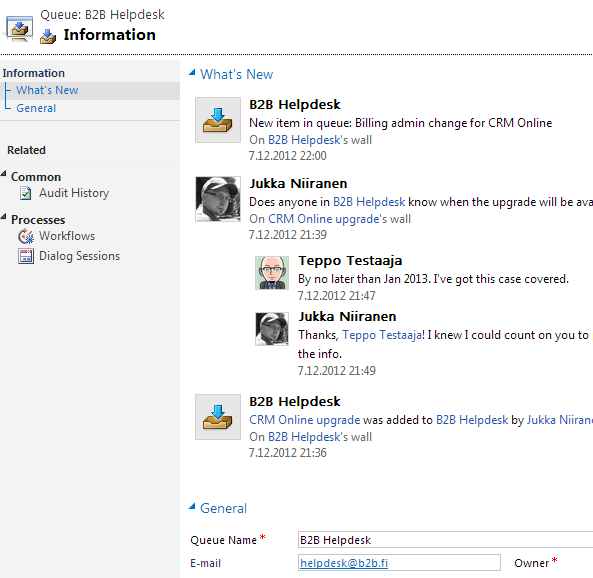Screen dimensions: 593x578
Task: Click the large queue icon in header
Action: (19, 28)
